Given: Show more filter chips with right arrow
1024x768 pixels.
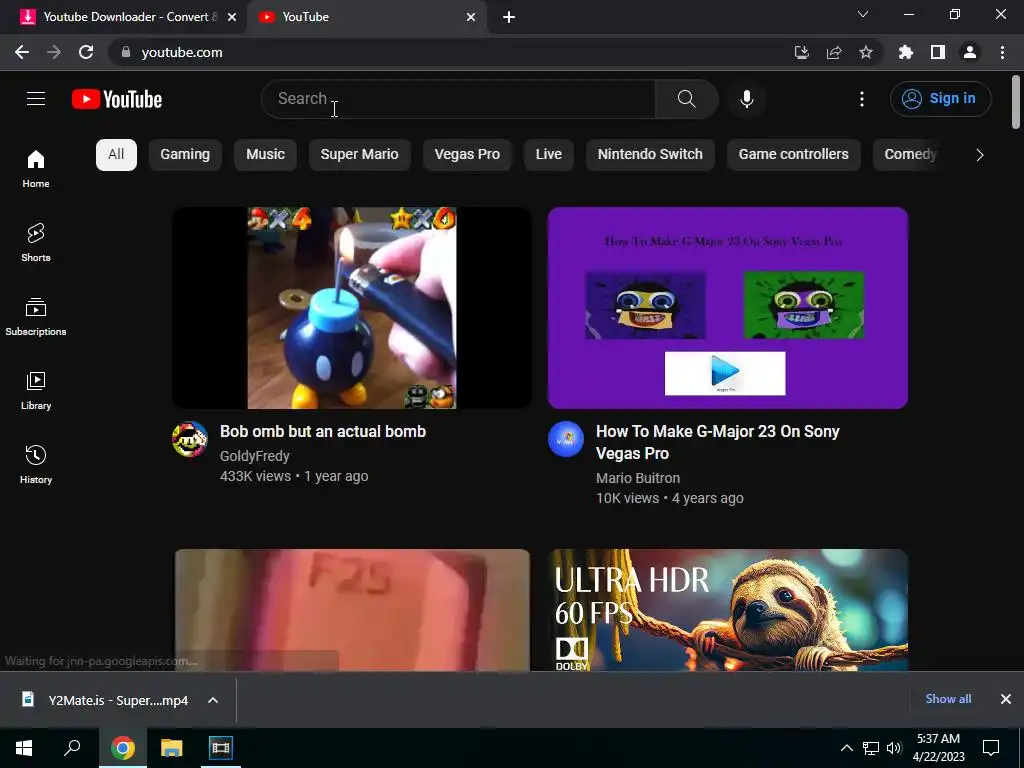Looking at the screenshot, I should click(x=979, y=155).
